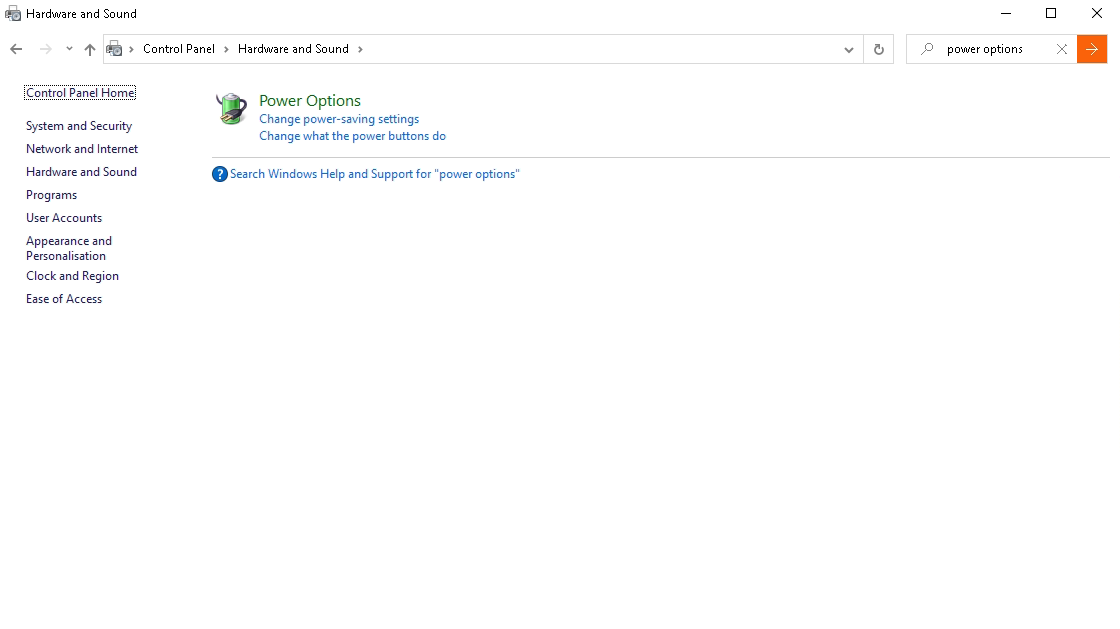Open Ease of Access category
This screenshot has height=629, width=1120.
click(64, 298)
